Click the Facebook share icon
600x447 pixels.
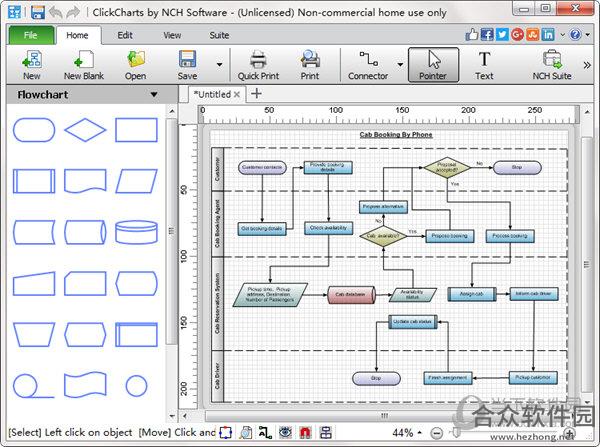coord(487,34)
